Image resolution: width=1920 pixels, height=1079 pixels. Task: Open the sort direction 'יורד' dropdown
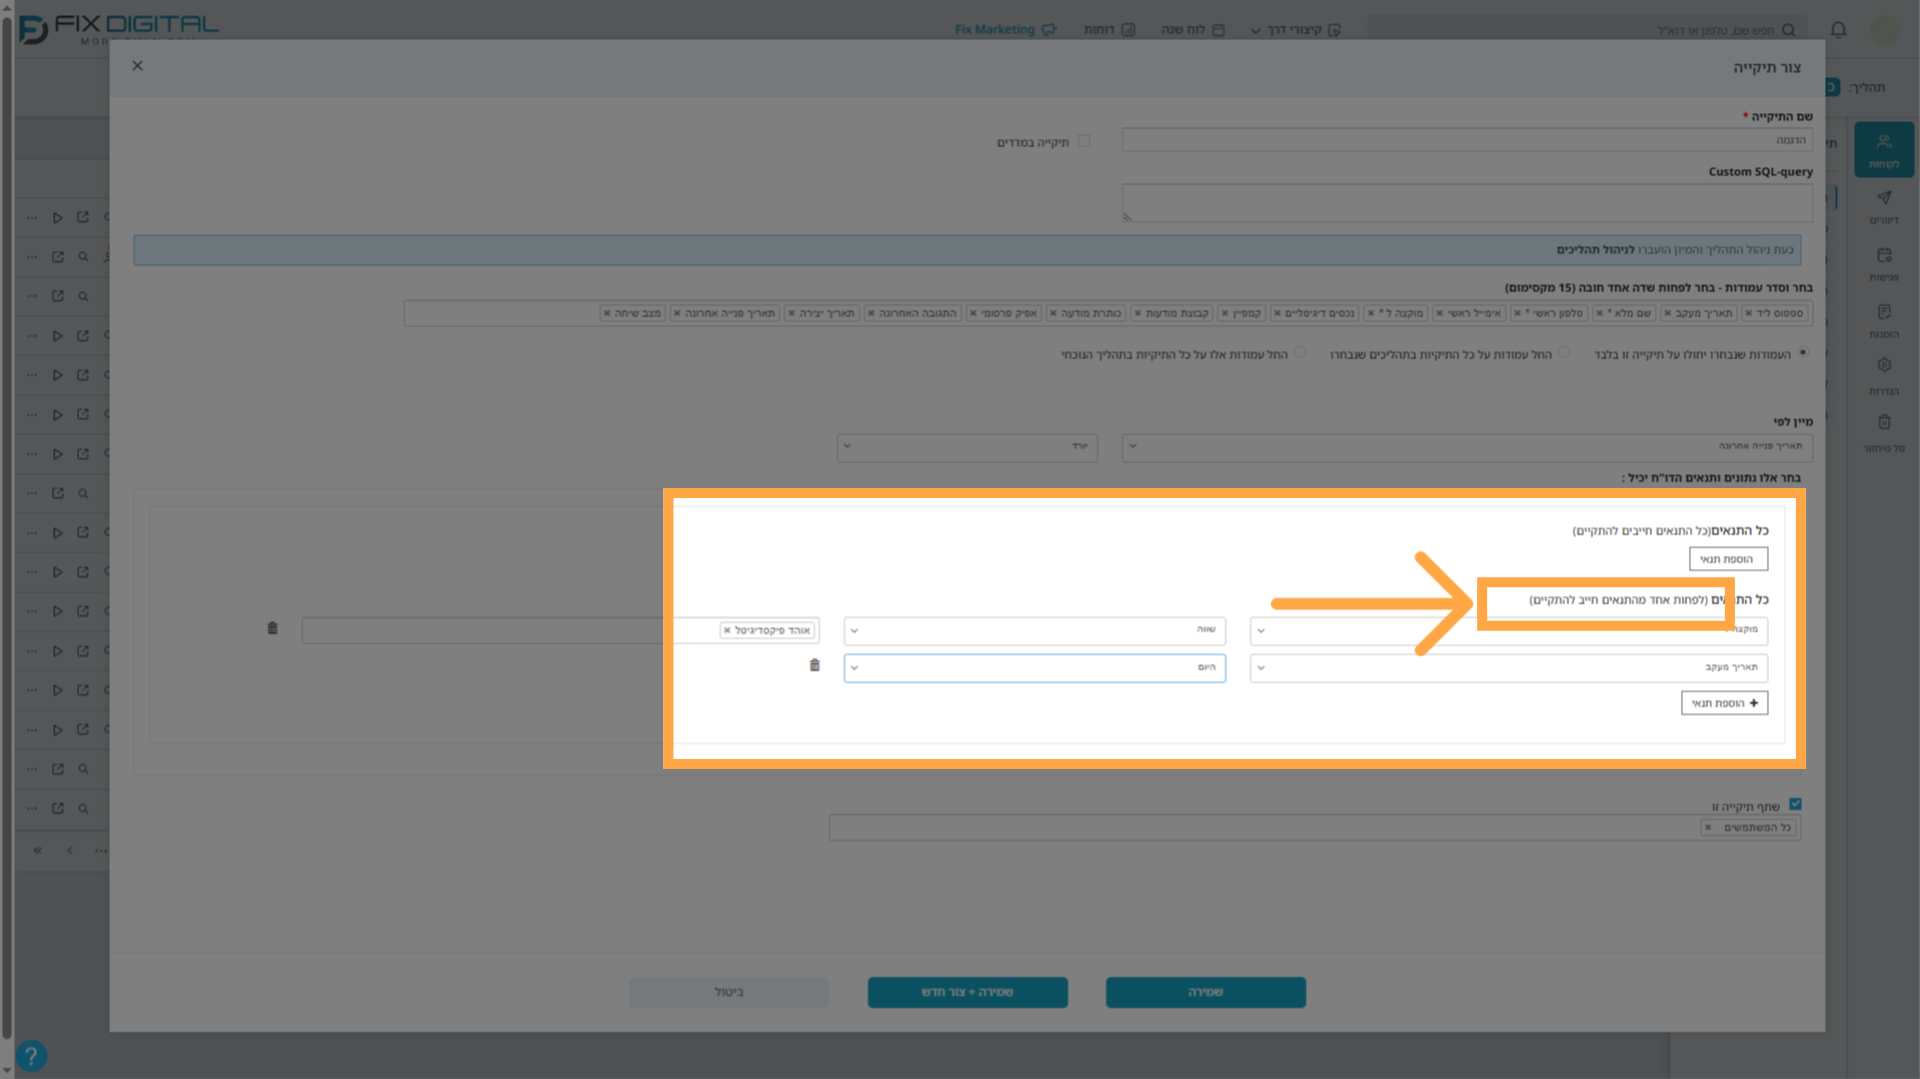[967, 446]
